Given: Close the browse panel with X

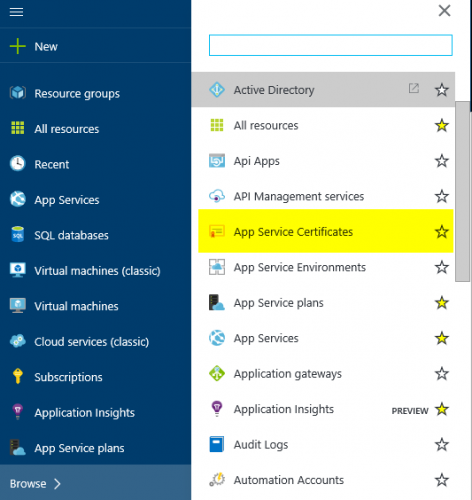Looking at the screenshot, I should pyautogui.click(x=444, y=11).
